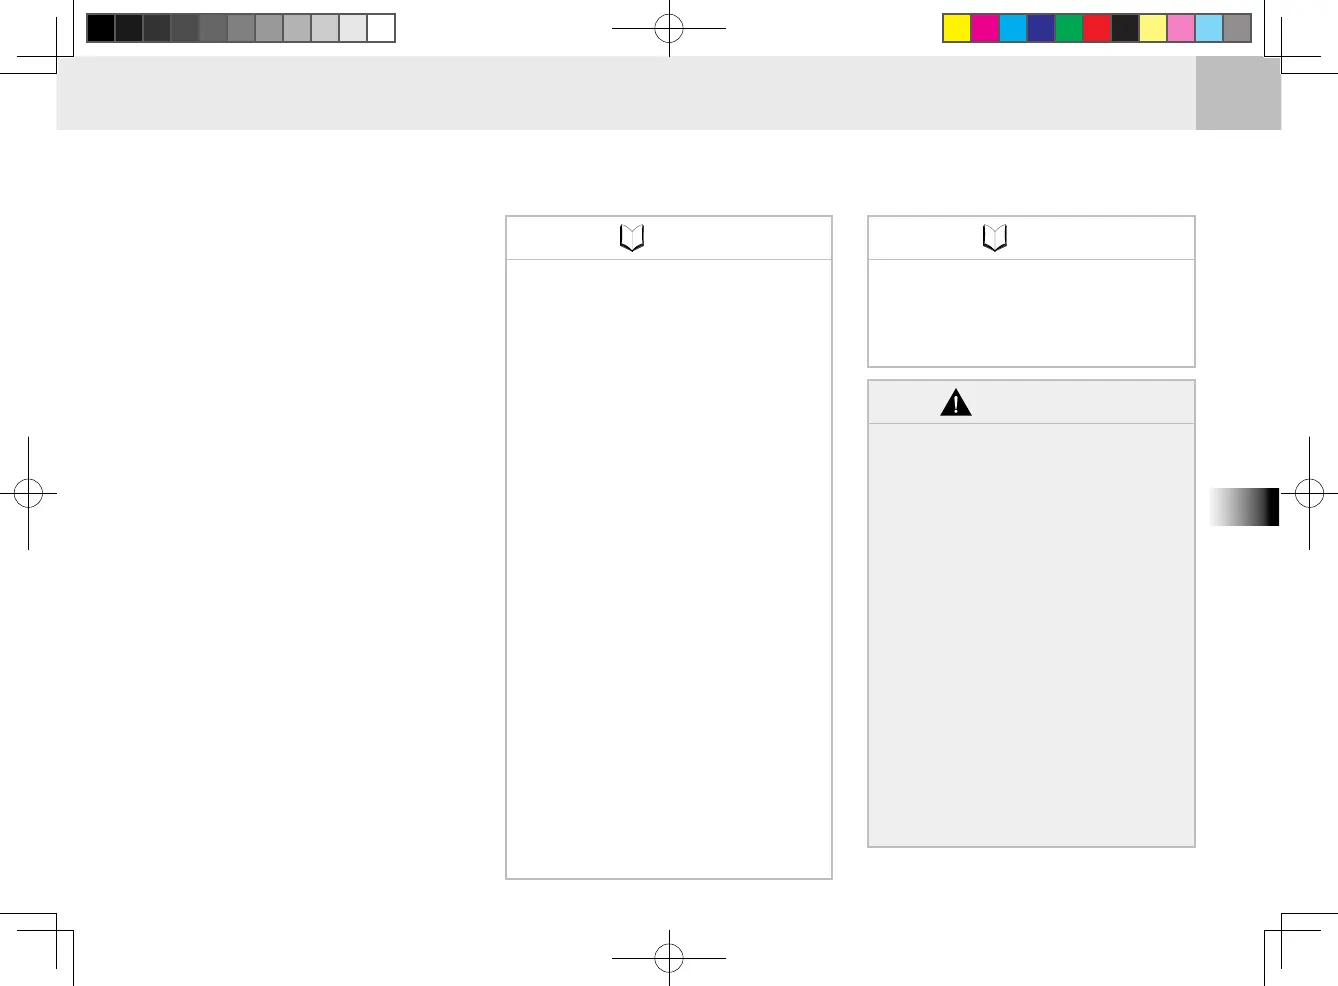Click inside the gray warning box body
Viewport: 1338px width, 986px height.
pos(1031,634)
